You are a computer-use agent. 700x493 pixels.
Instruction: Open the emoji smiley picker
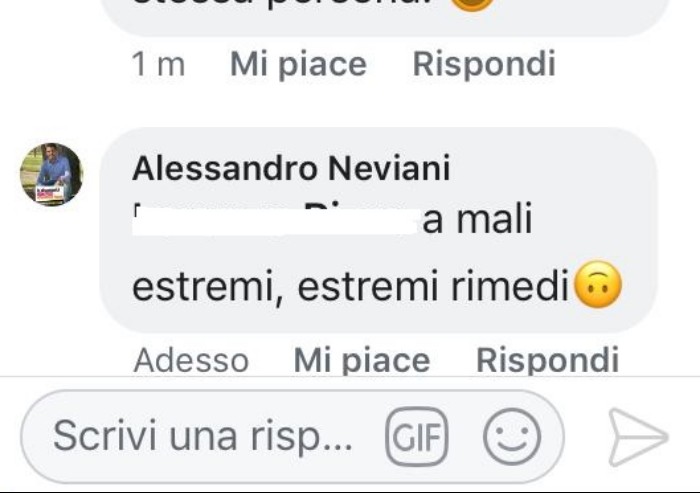tap(512, 436)
